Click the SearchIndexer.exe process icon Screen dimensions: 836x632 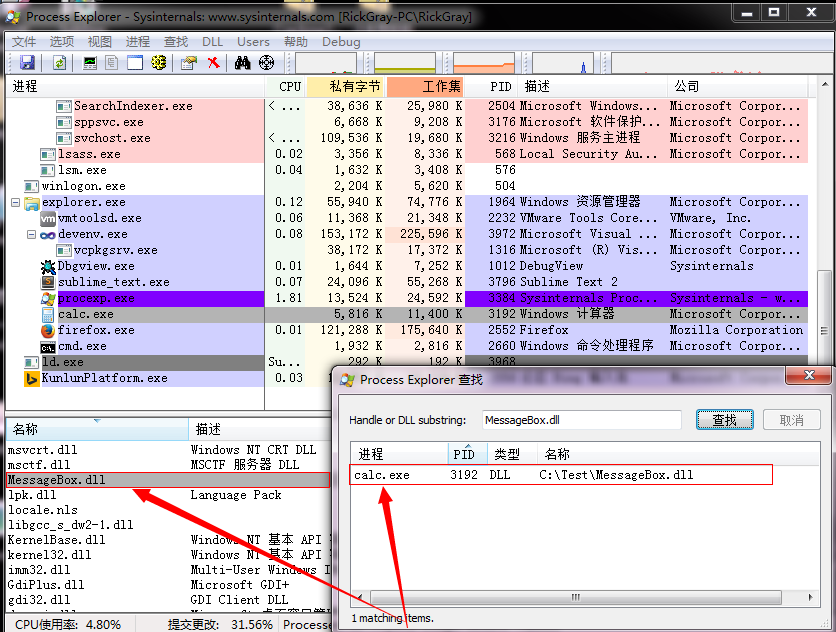point(64,107)
